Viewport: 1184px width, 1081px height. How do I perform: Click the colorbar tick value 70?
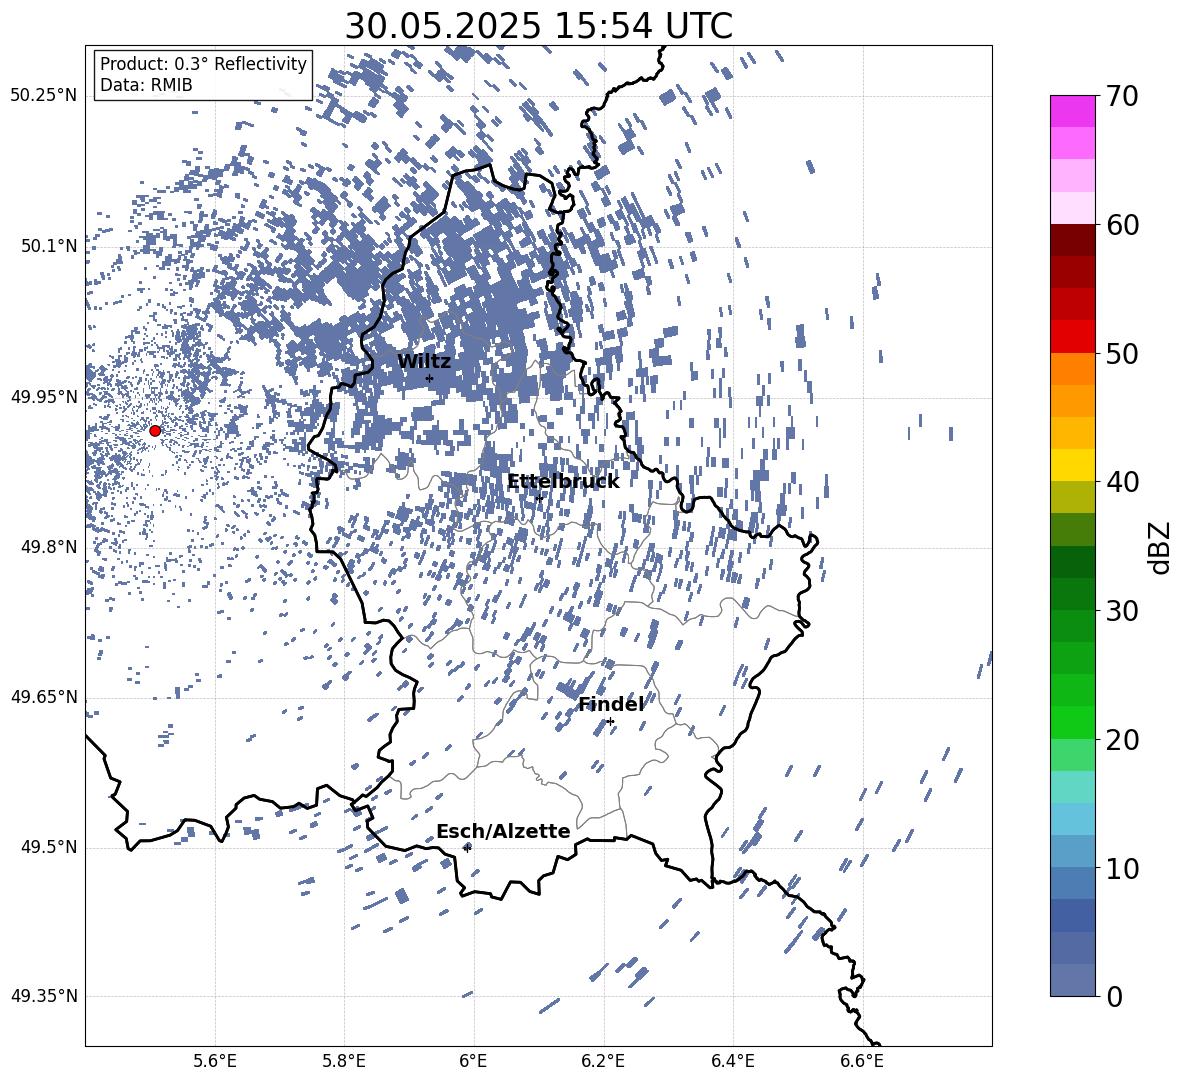(x=1122, y=97)
